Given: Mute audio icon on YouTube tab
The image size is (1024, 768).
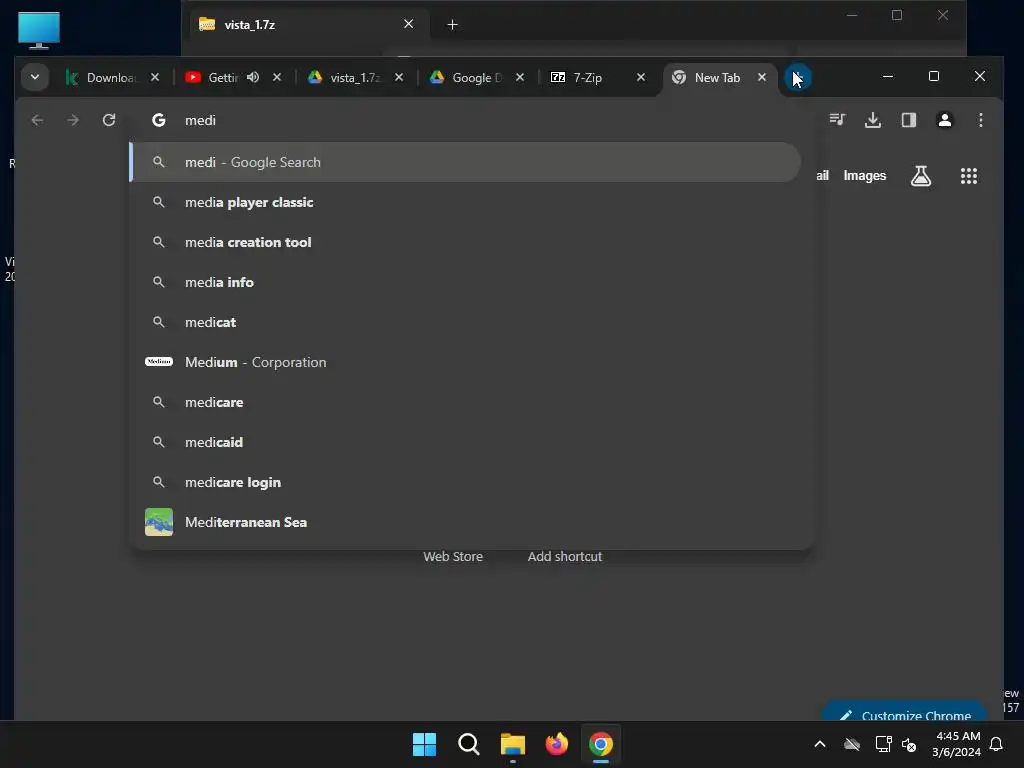Looking at the screenshot, I should point(253,77).
